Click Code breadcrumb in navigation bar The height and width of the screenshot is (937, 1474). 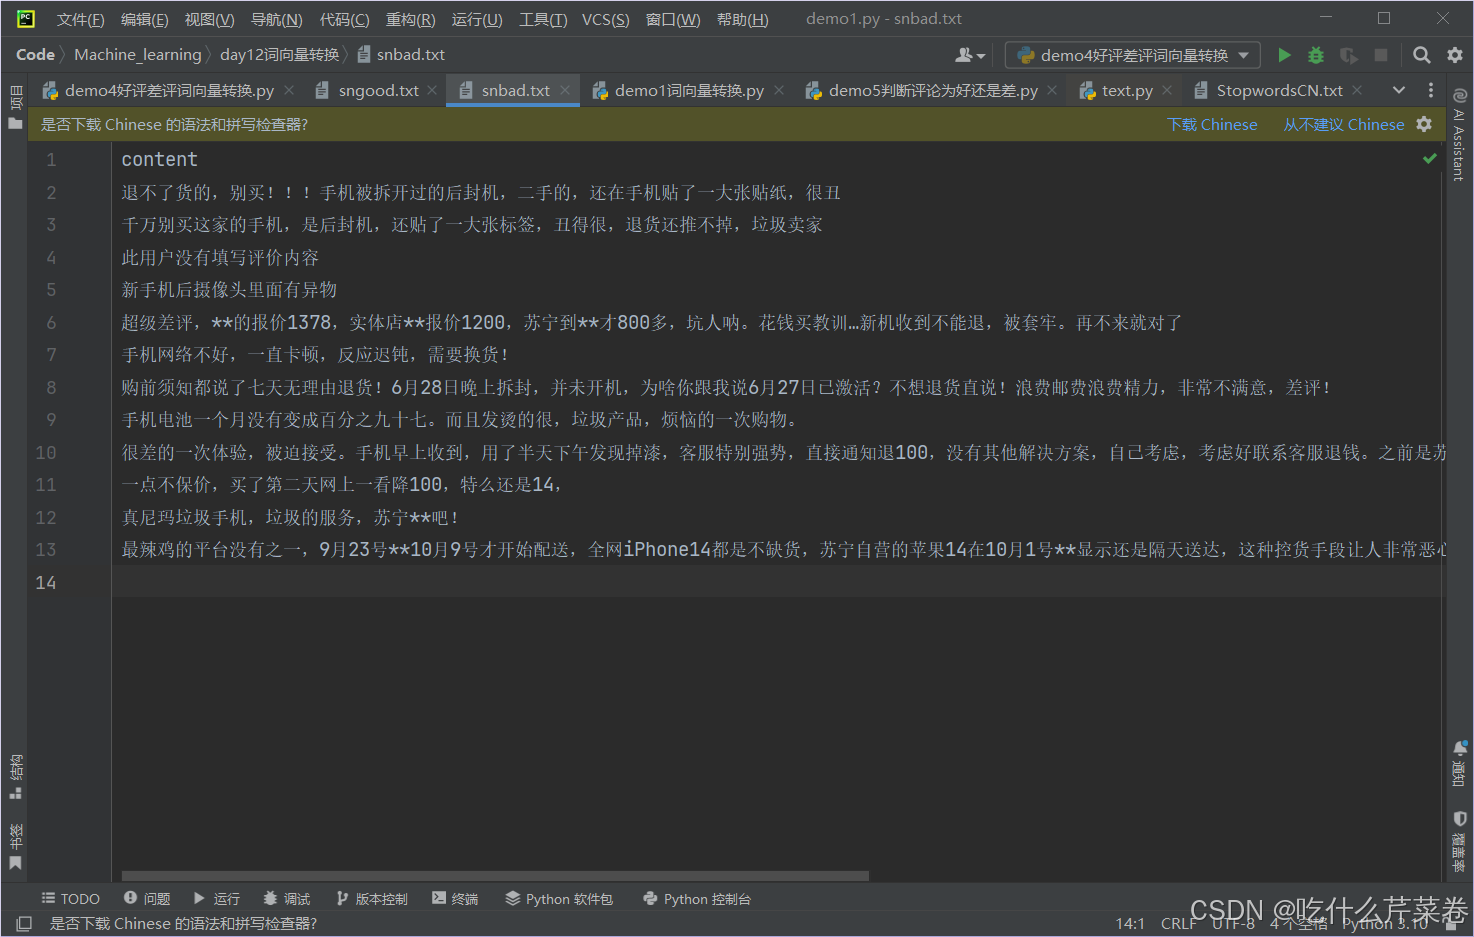click(x=35, y=55)
